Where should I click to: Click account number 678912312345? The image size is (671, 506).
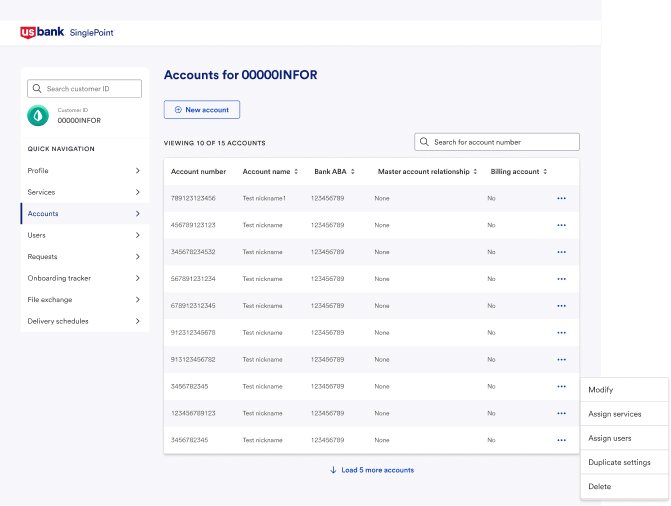[193, 306]
